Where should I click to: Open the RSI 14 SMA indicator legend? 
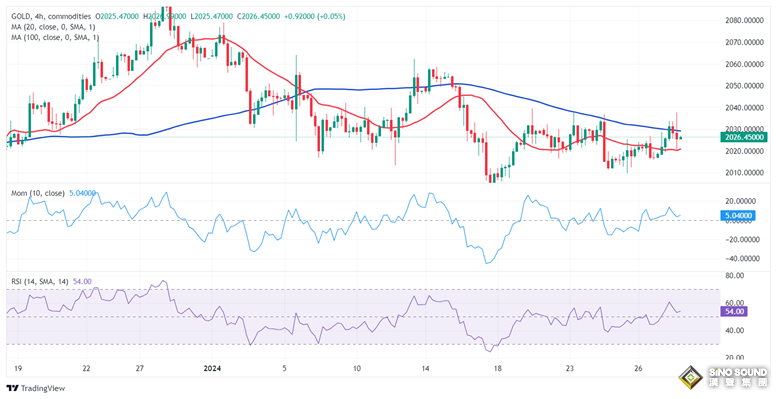pyautogui.click(x=41, y=282)
